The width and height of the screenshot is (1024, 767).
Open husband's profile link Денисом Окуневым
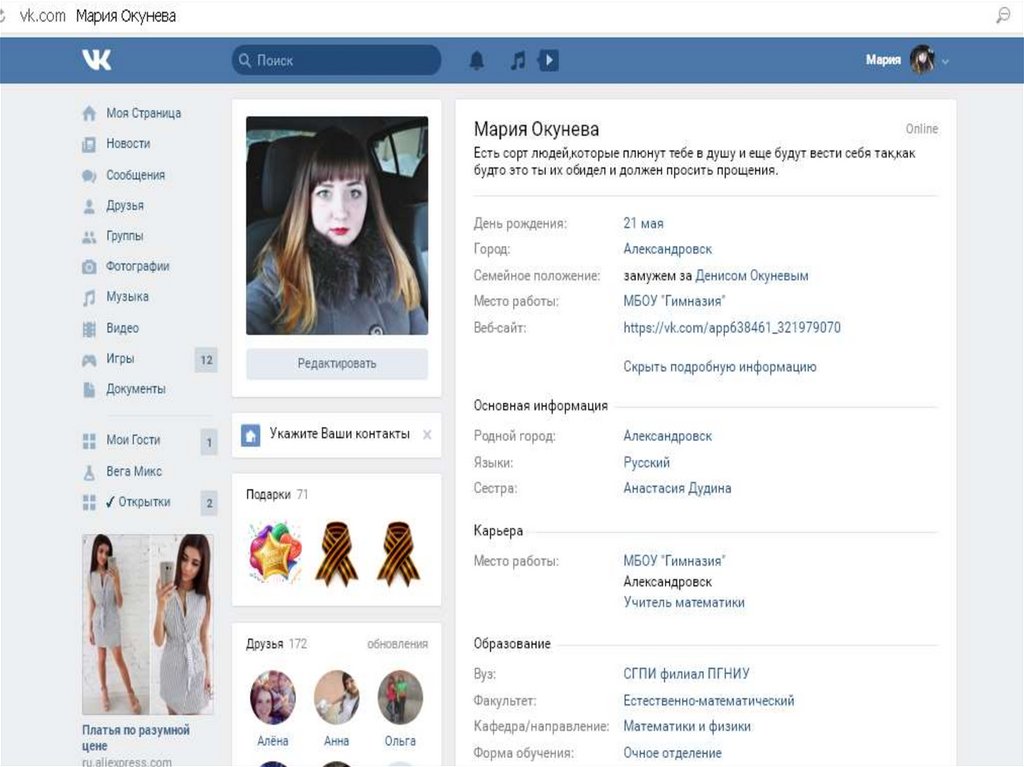[752, 276]
